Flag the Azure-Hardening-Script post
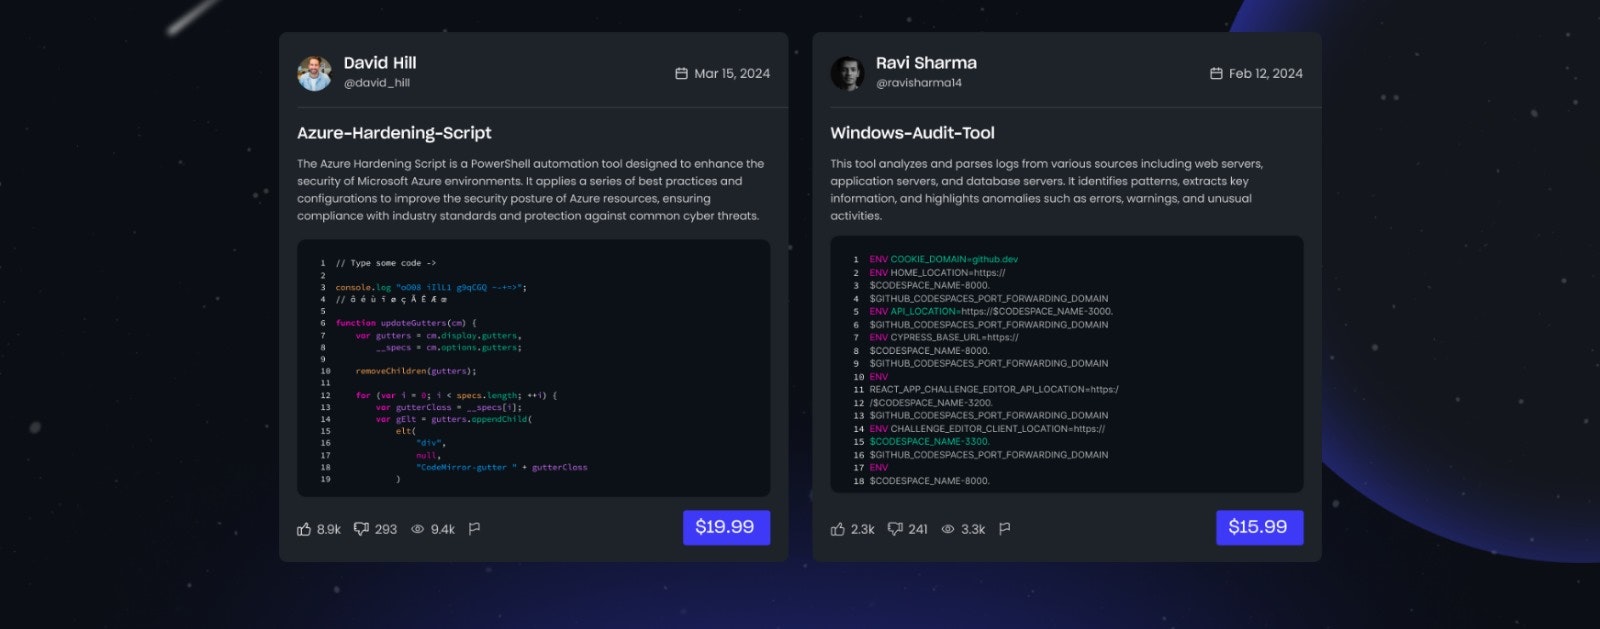This screenshot has height=629, width=1600. pos(475,529)
